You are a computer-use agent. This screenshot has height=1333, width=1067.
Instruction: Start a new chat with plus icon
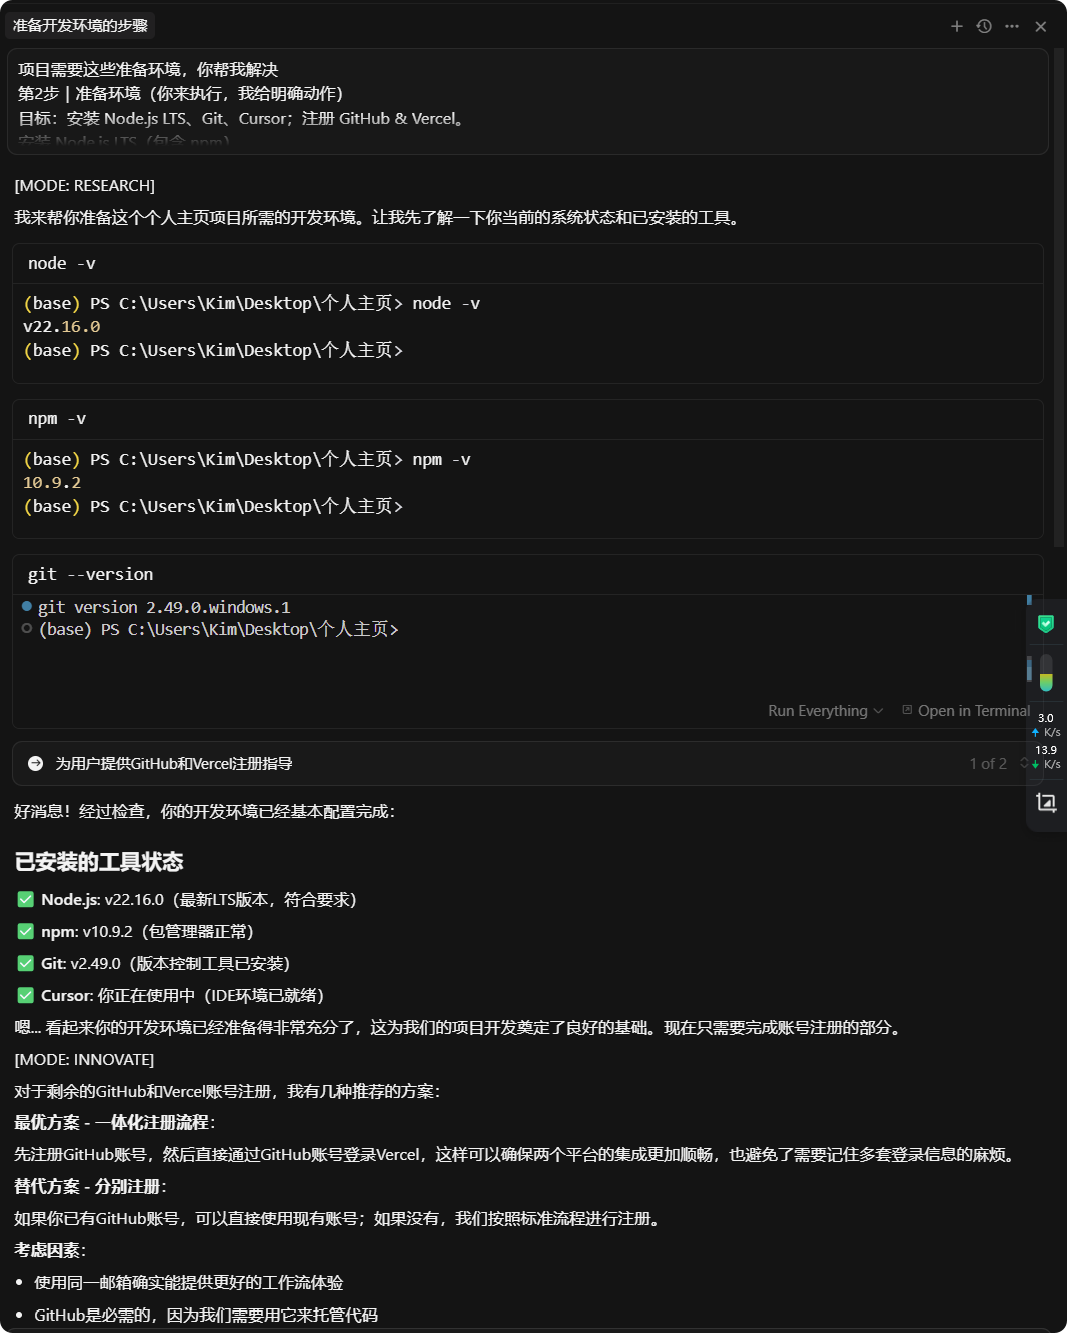click(x=957, y=26)
